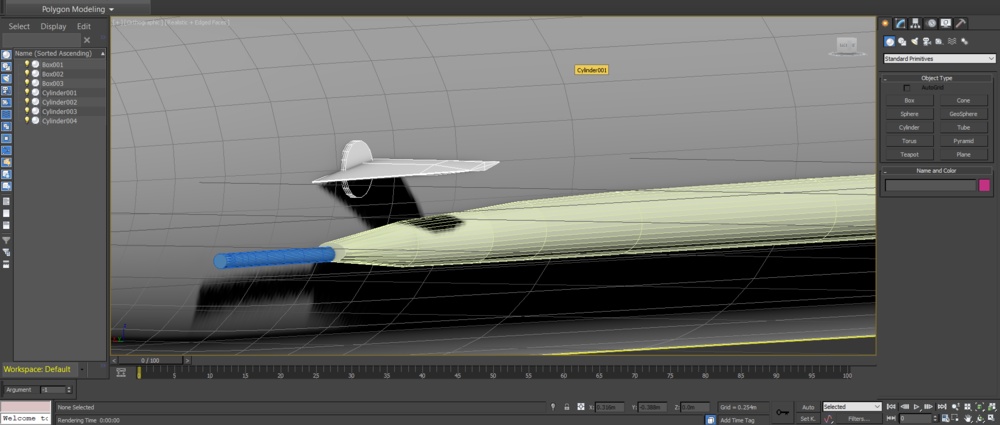This screenshot has height=425, width=1000.
Task: Toggle visibility lightbulb for Cylinder004
Action: pos(27,121)
